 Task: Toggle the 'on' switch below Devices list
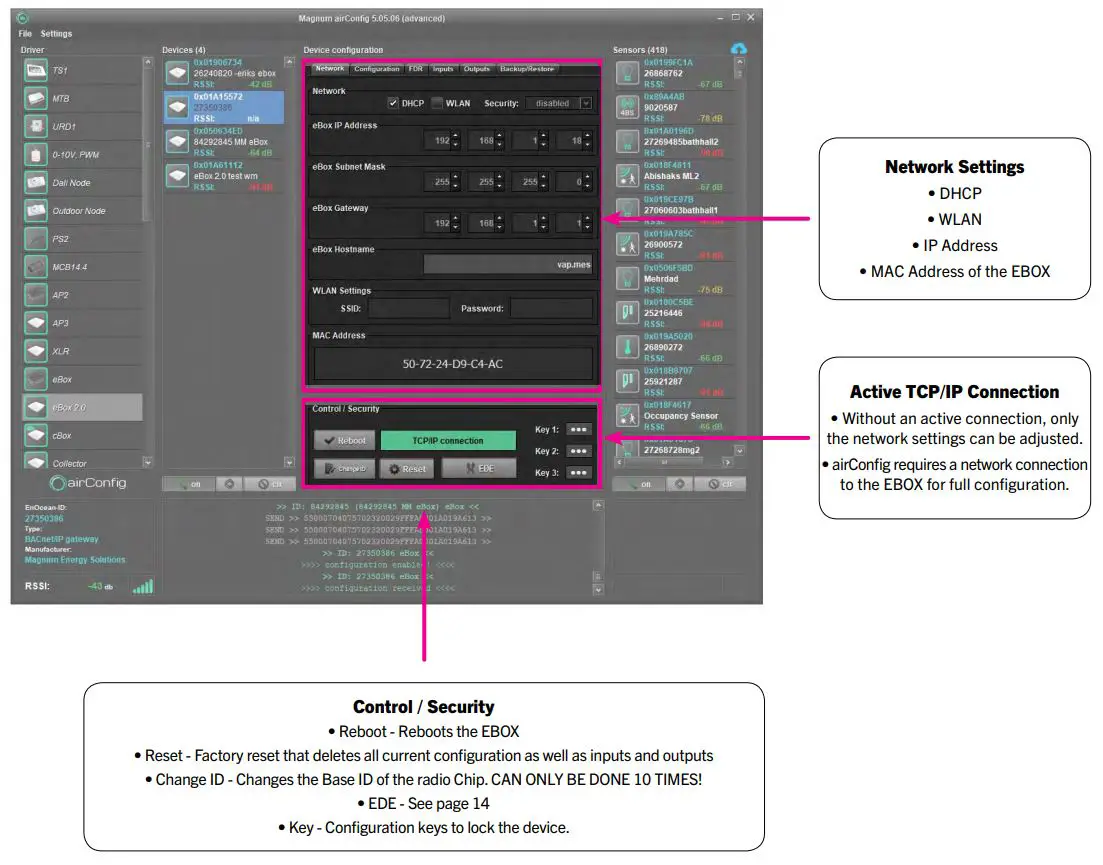click(187, 483)
